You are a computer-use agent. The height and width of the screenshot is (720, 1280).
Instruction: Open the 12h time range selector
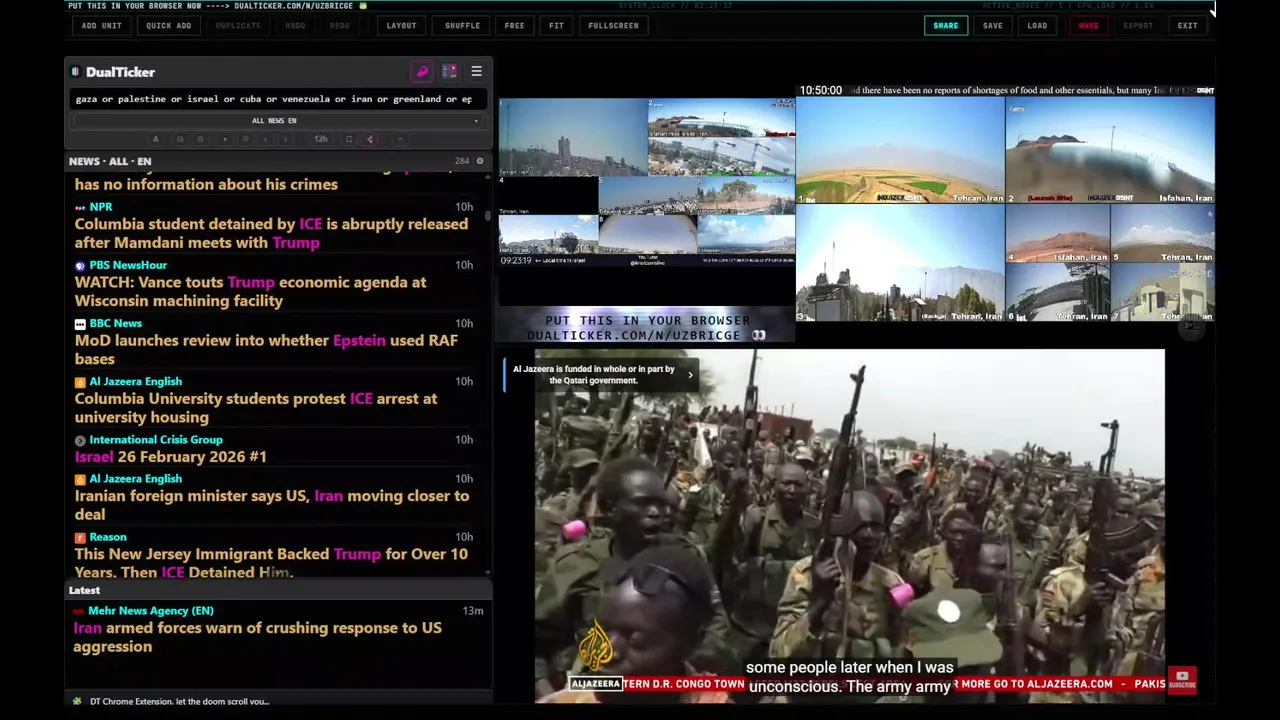[321, 139]
